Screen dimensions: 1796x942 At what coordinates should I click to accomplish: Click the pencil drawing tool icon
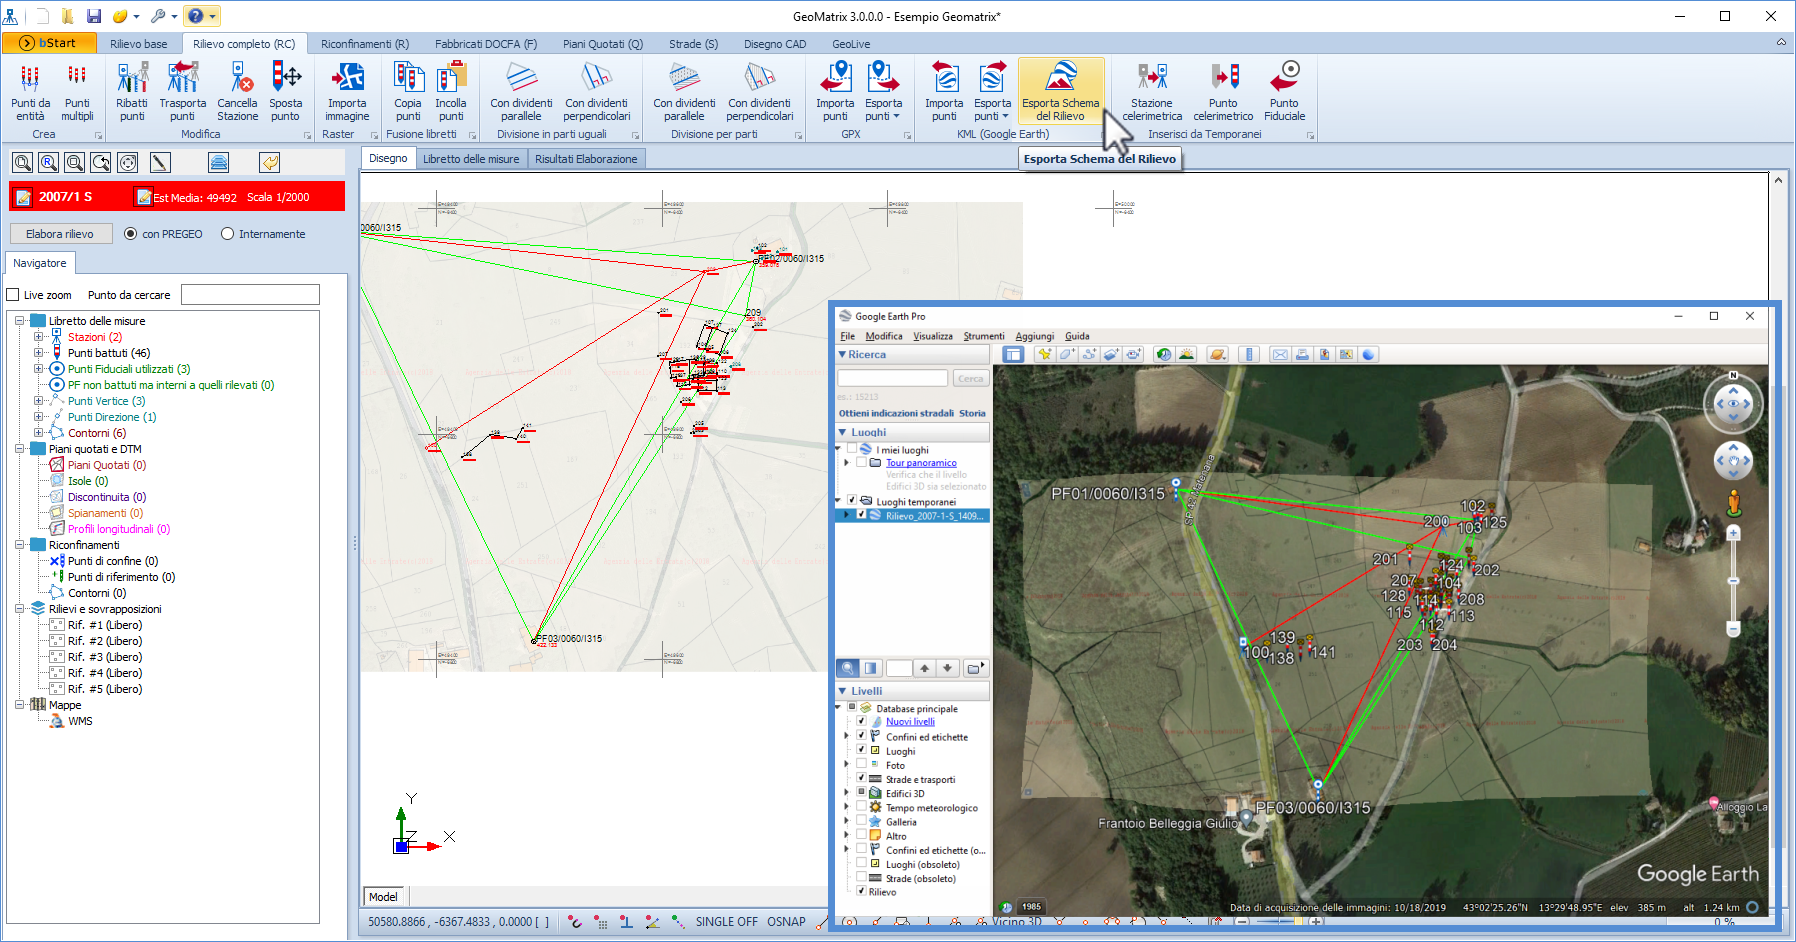(160, 162)
